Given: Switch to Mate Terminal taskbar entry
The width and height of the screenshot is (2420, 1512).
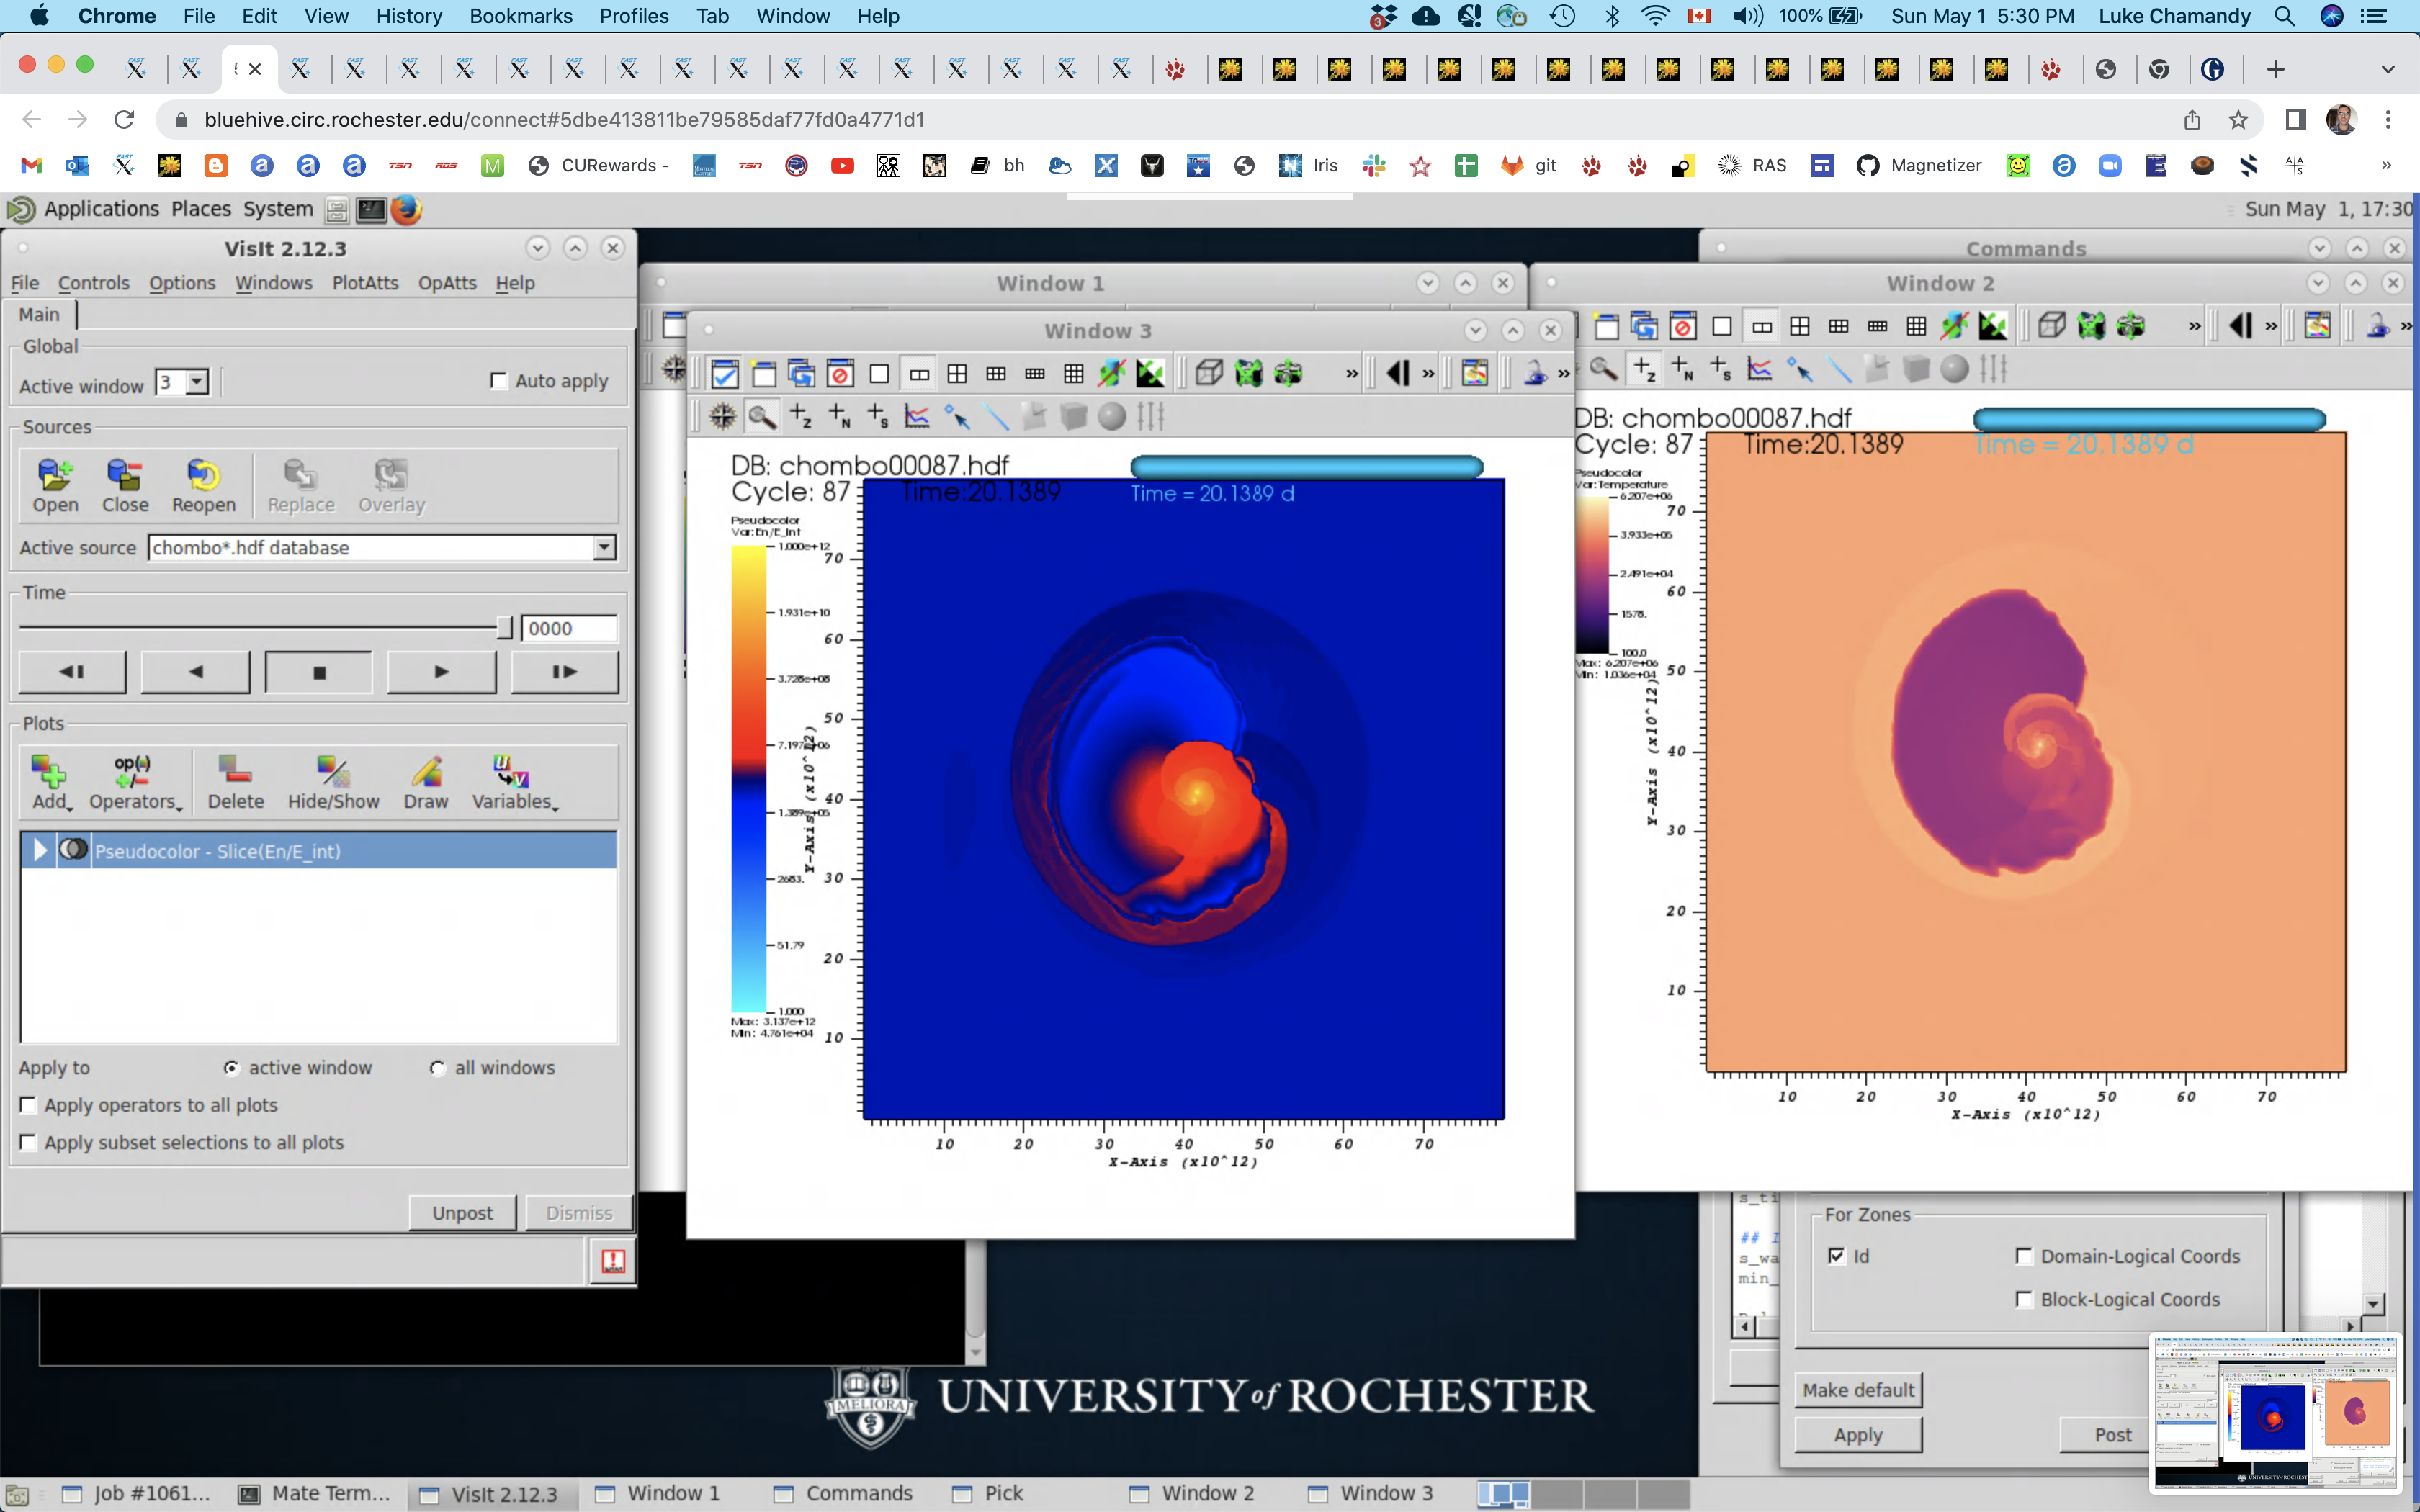Looking at the screenshot, I should pos(315,1493).
